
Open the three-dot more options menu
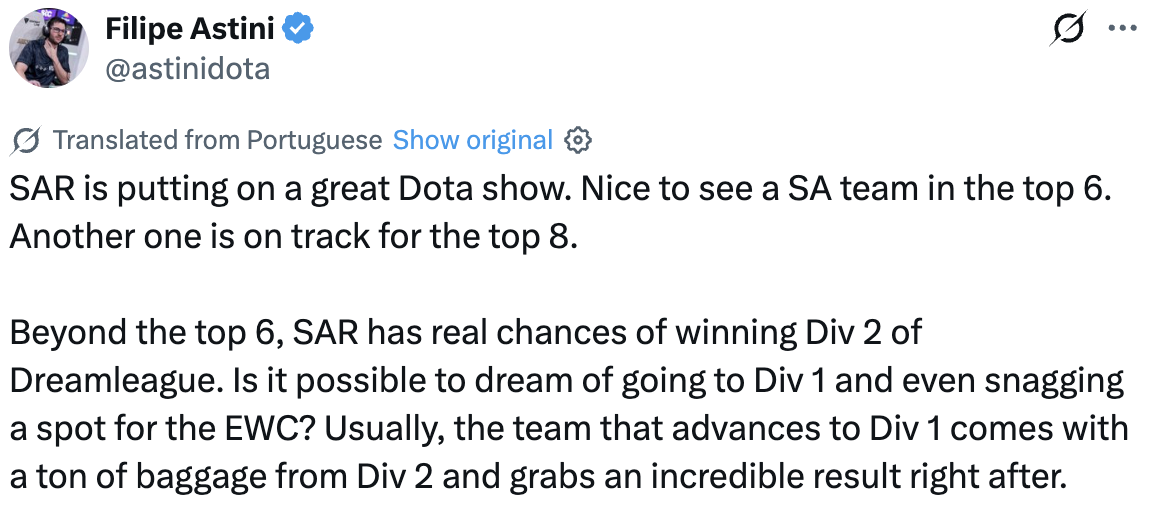click(1124, 30)
